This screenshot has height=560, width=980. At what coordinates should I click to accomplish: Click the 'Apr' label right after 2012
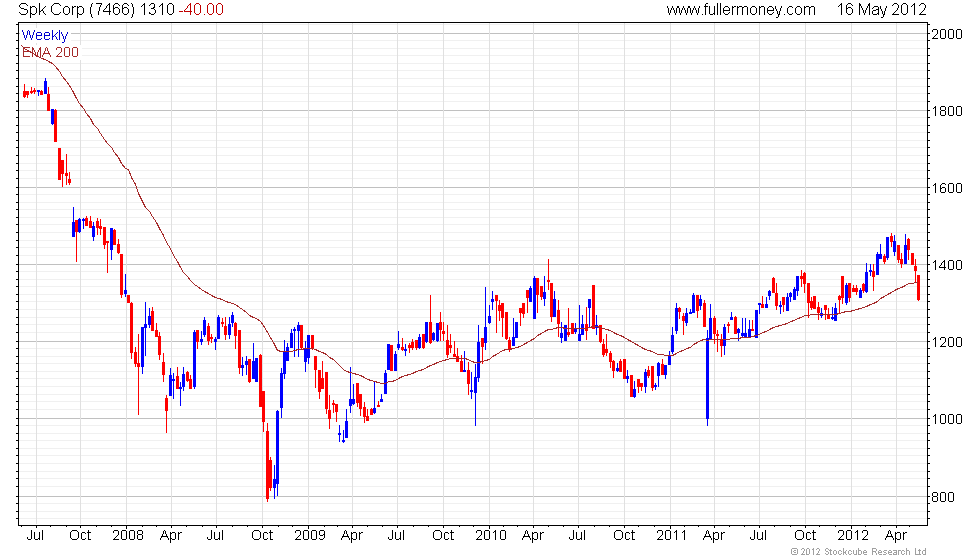[x=896, y=536]
